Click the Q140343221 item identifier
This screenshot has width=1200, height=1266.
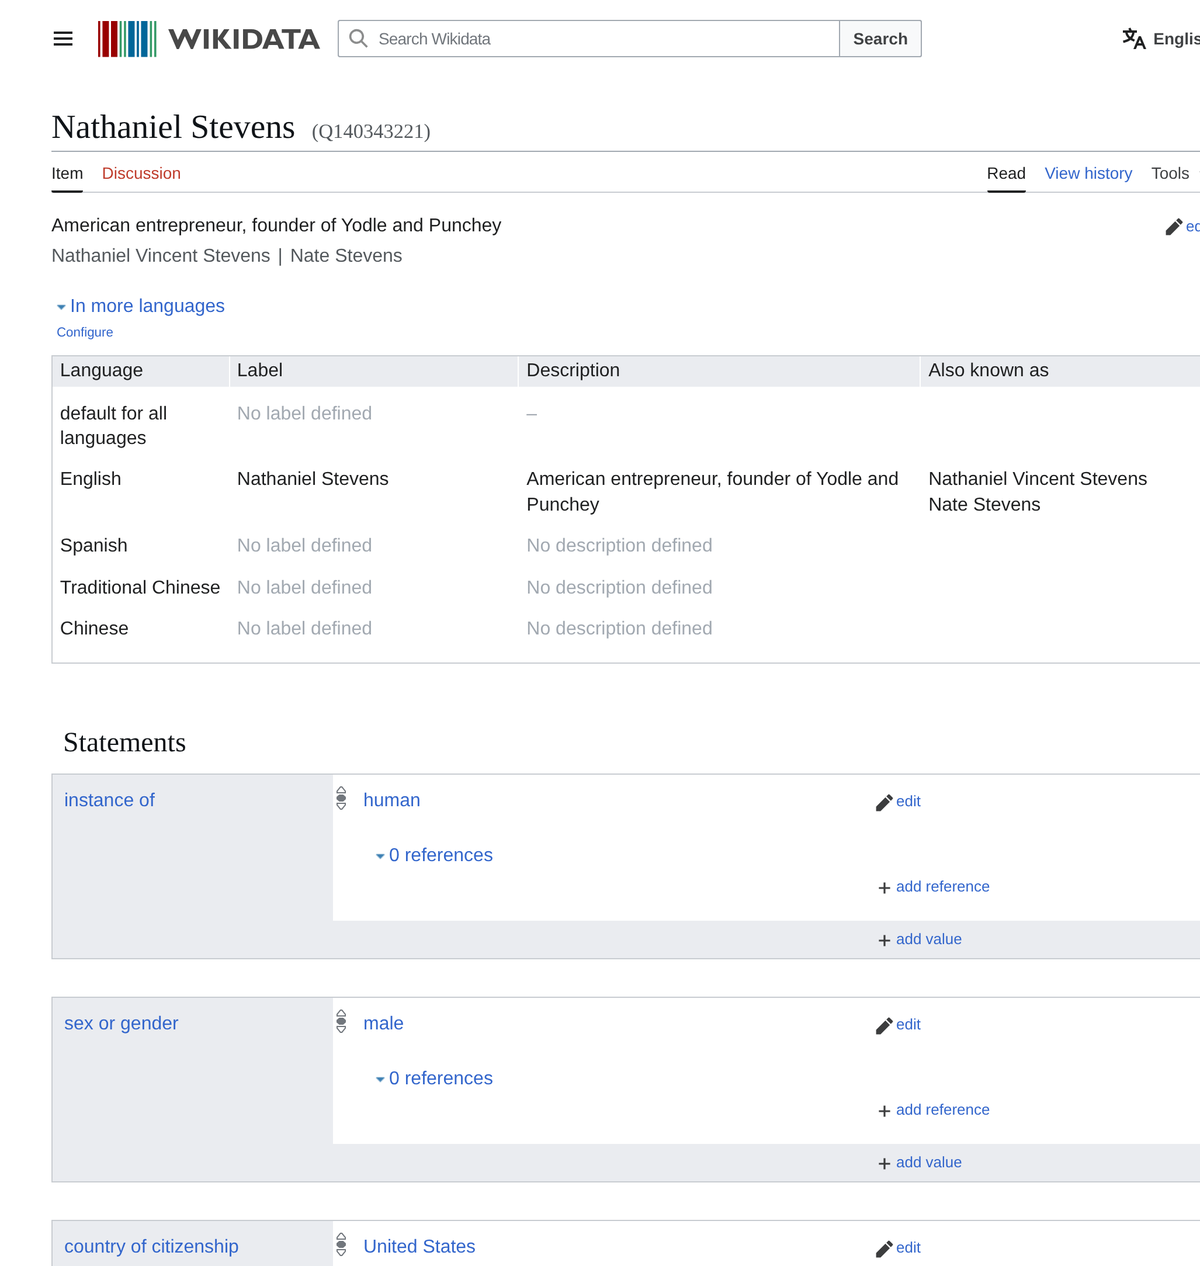(x=371, y=131)
